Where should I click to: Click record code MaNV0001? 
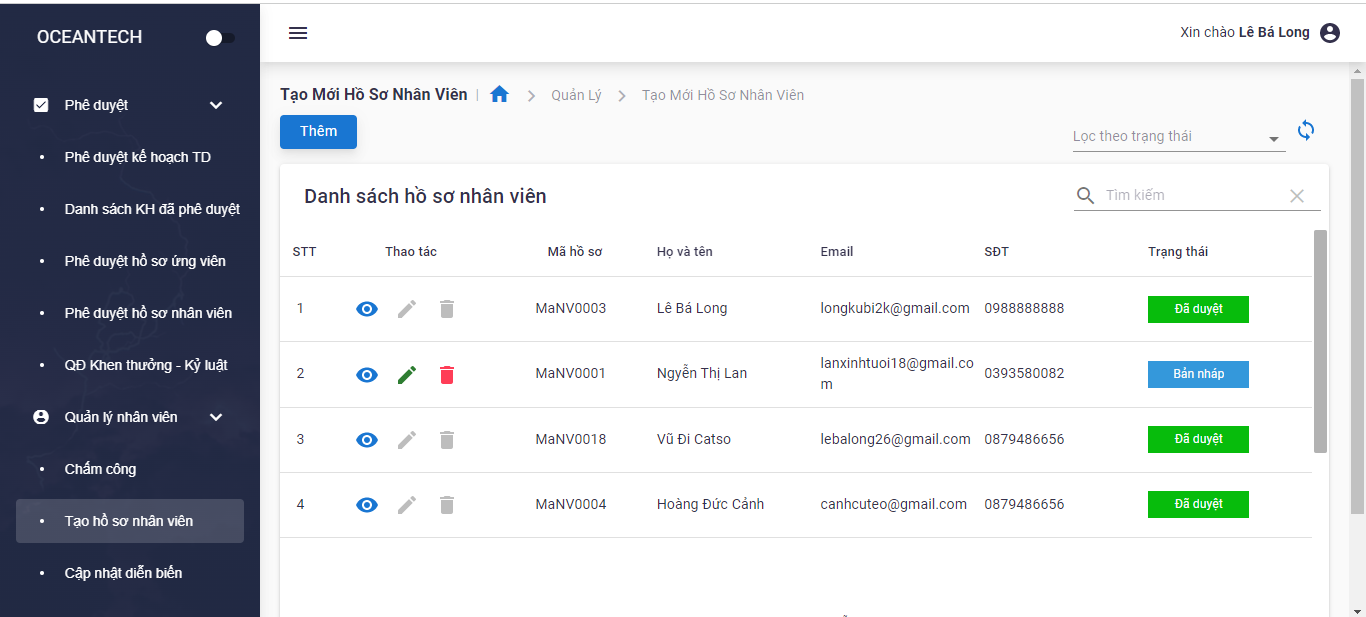click(x=571, y=373)
